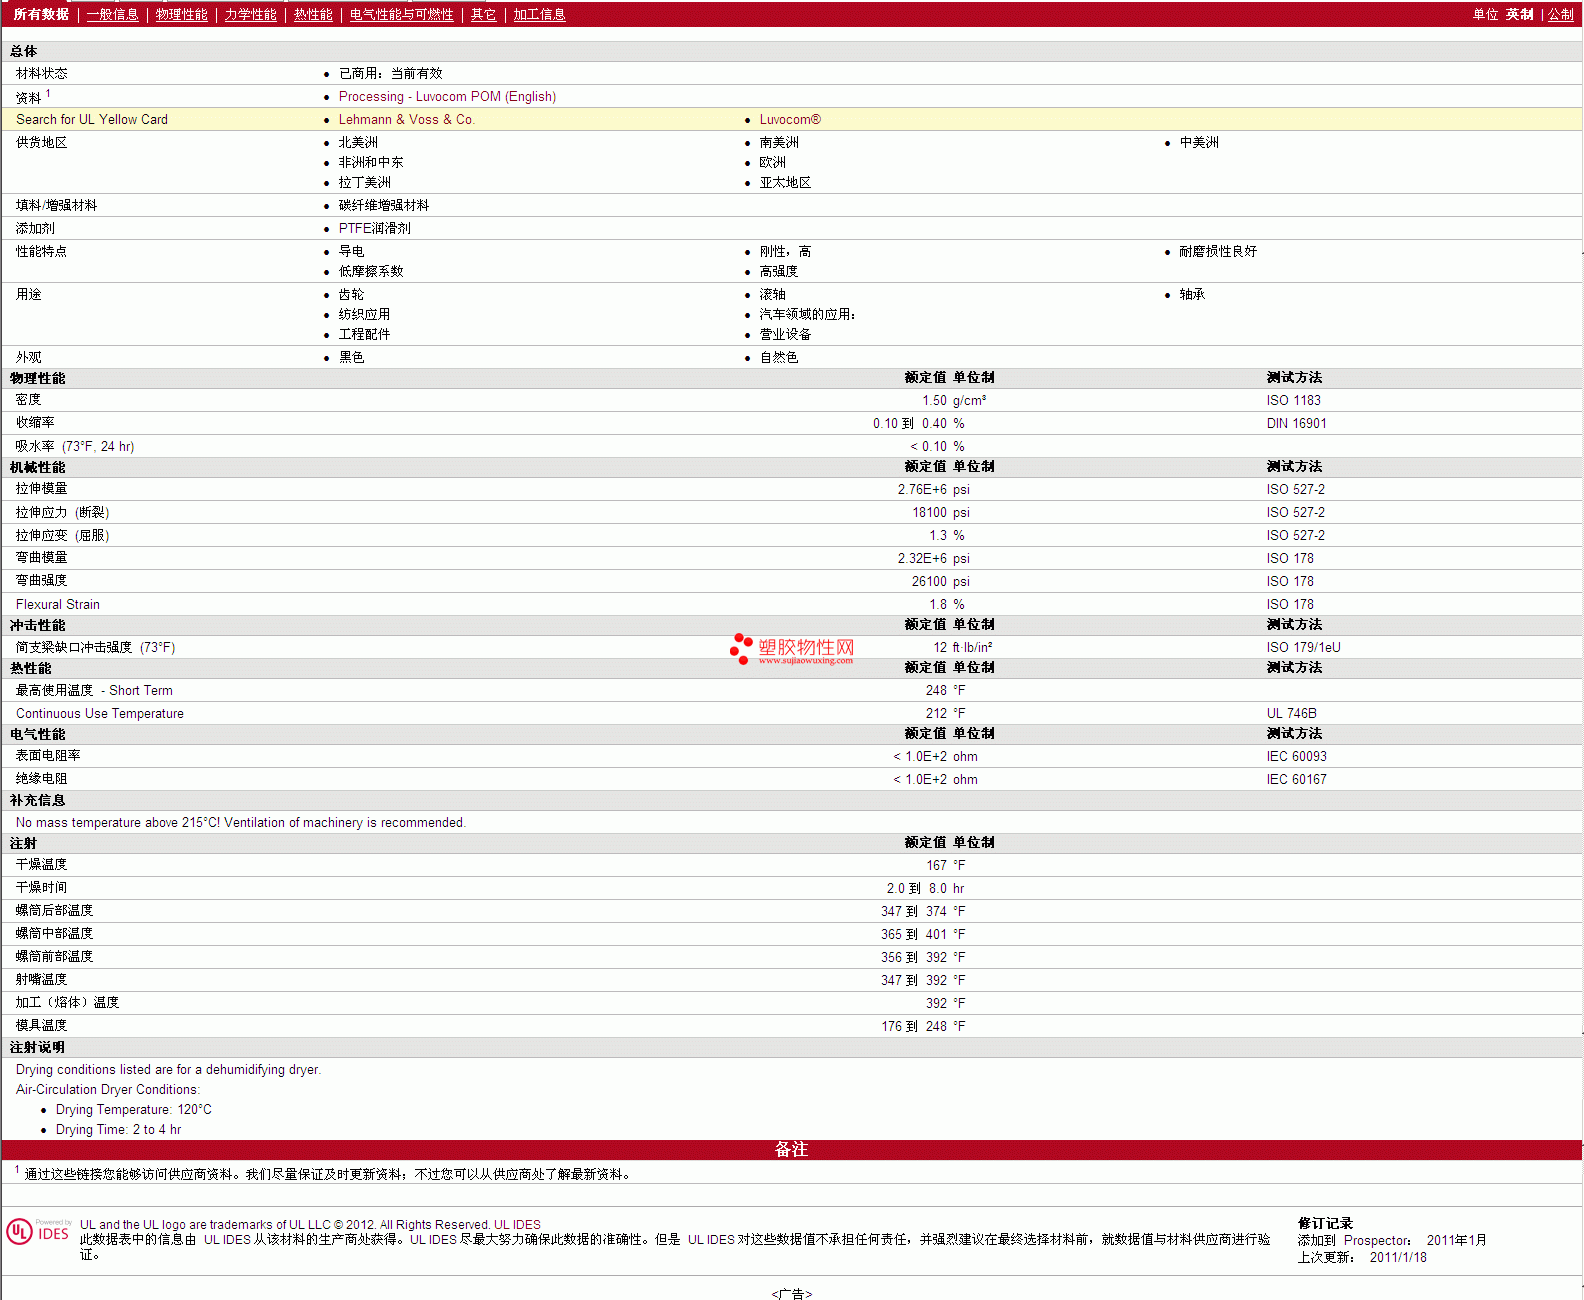Image resolution: width=1584 pixels, height=1300 pixels.
Task: Click DIN 16901 test method link
Action: tap(1296, 423)
